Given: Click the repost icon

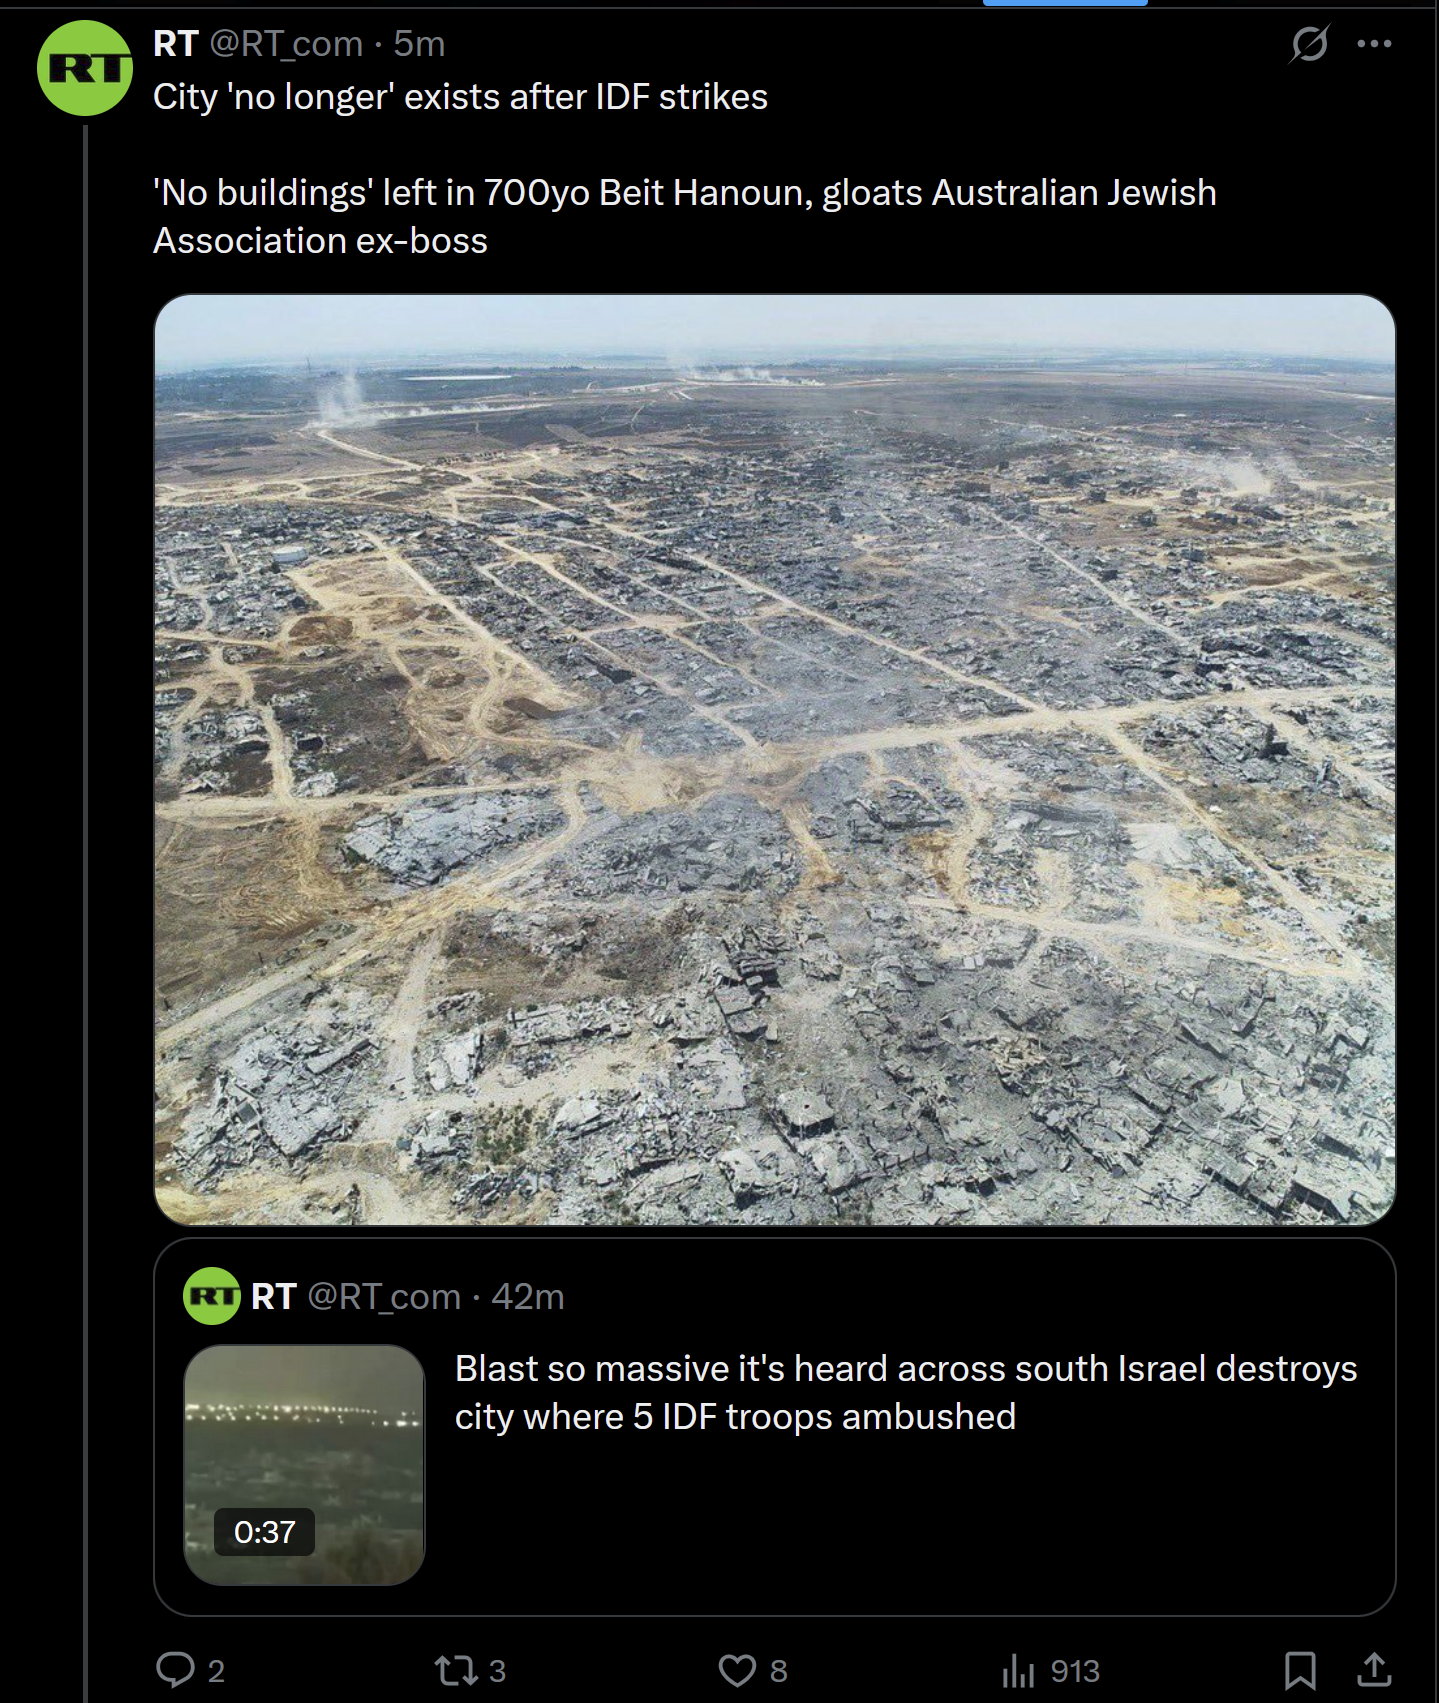Looking at the screenshot, I should pyautogui.click(x=455, y=1670).
